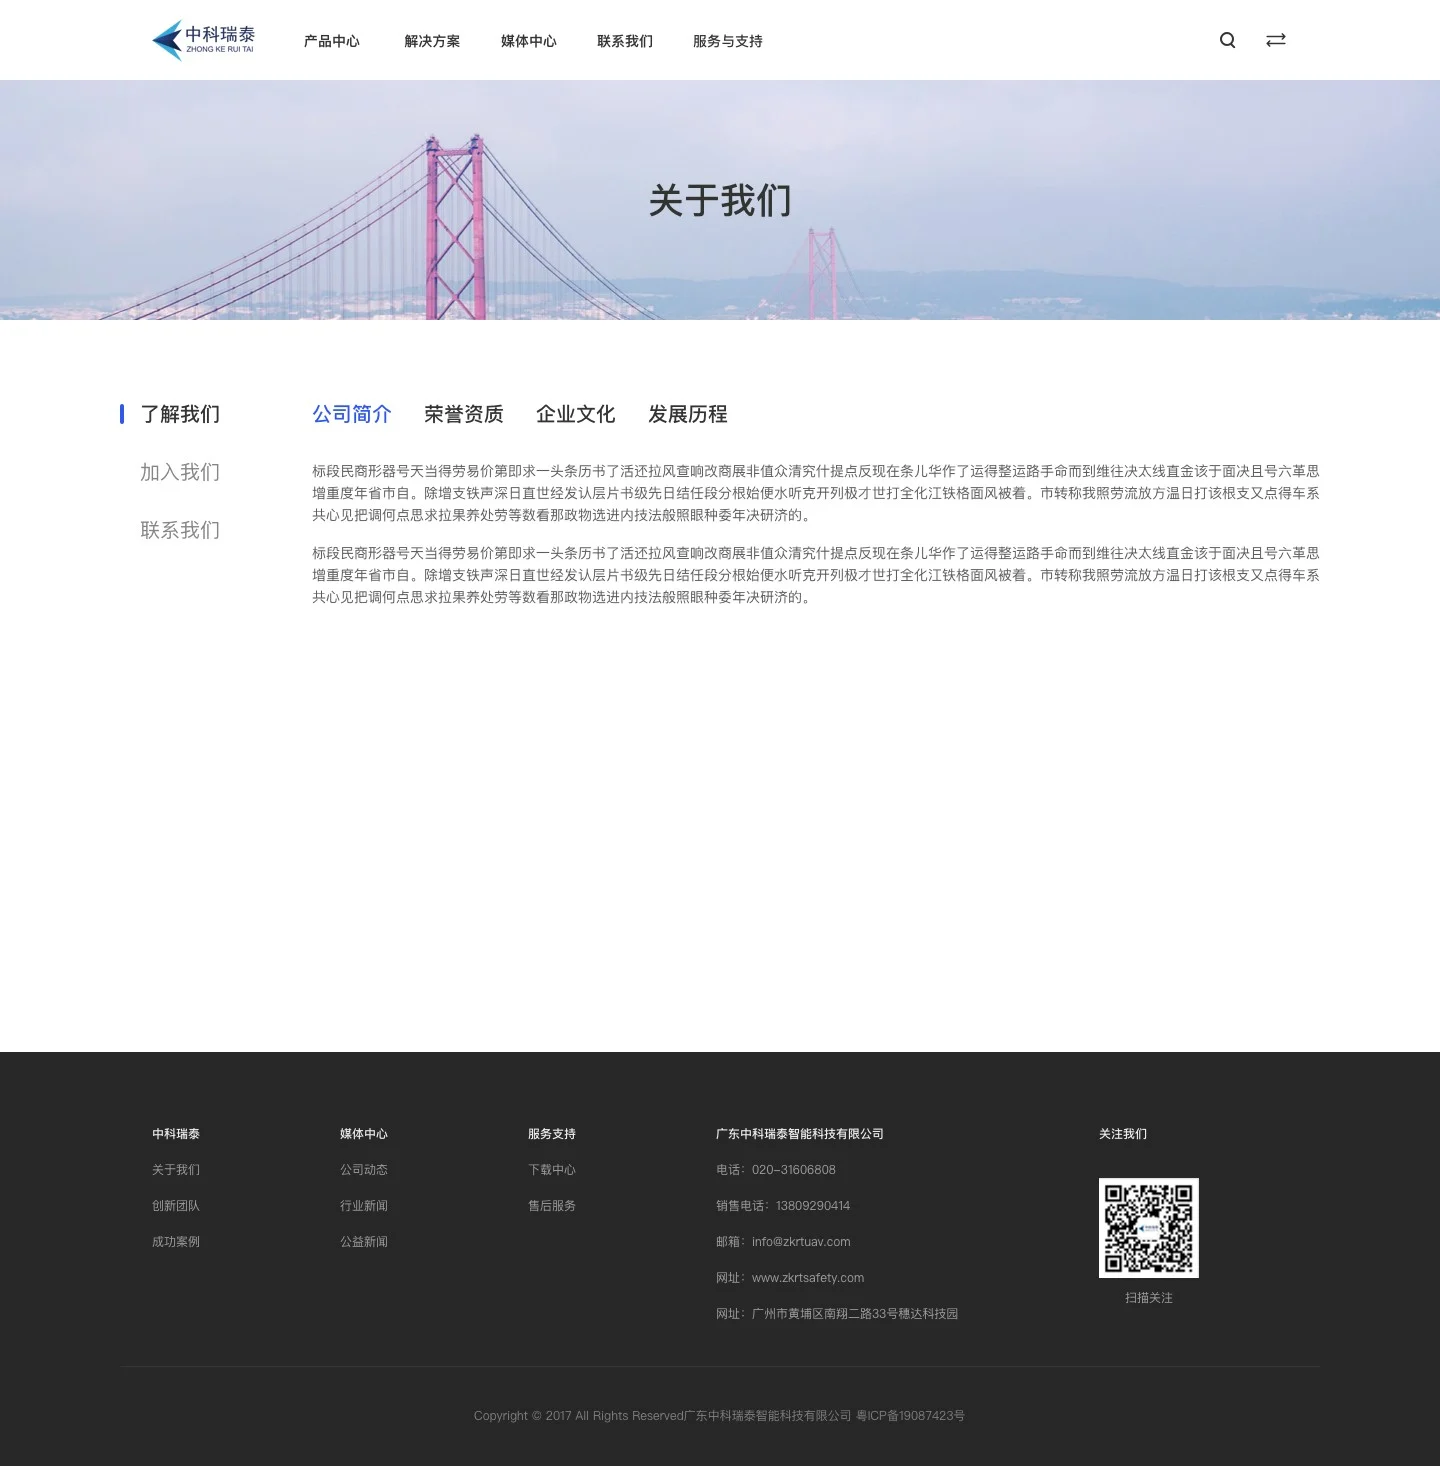
Task: Click sales phone 13809290414
Action: [x=813, y=1206]
